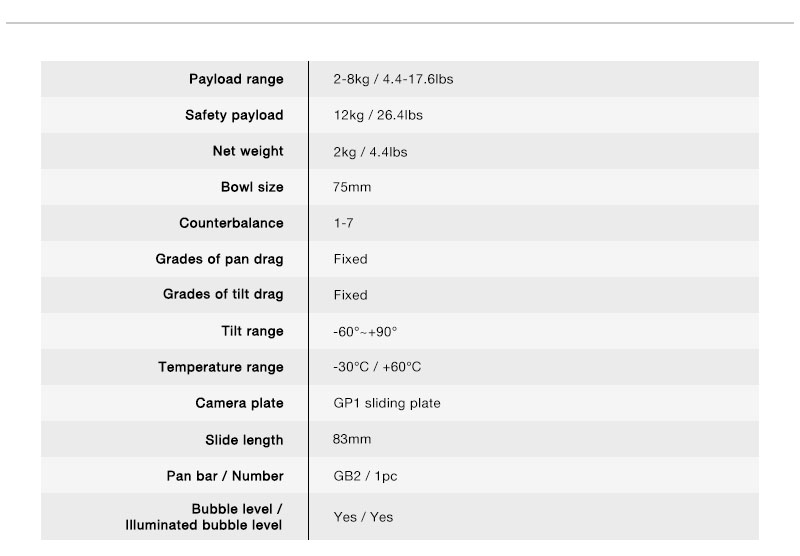The image size is (800, 556).
Task: Click the Yes / Yes bubble level value
Action: pos(363,517)
